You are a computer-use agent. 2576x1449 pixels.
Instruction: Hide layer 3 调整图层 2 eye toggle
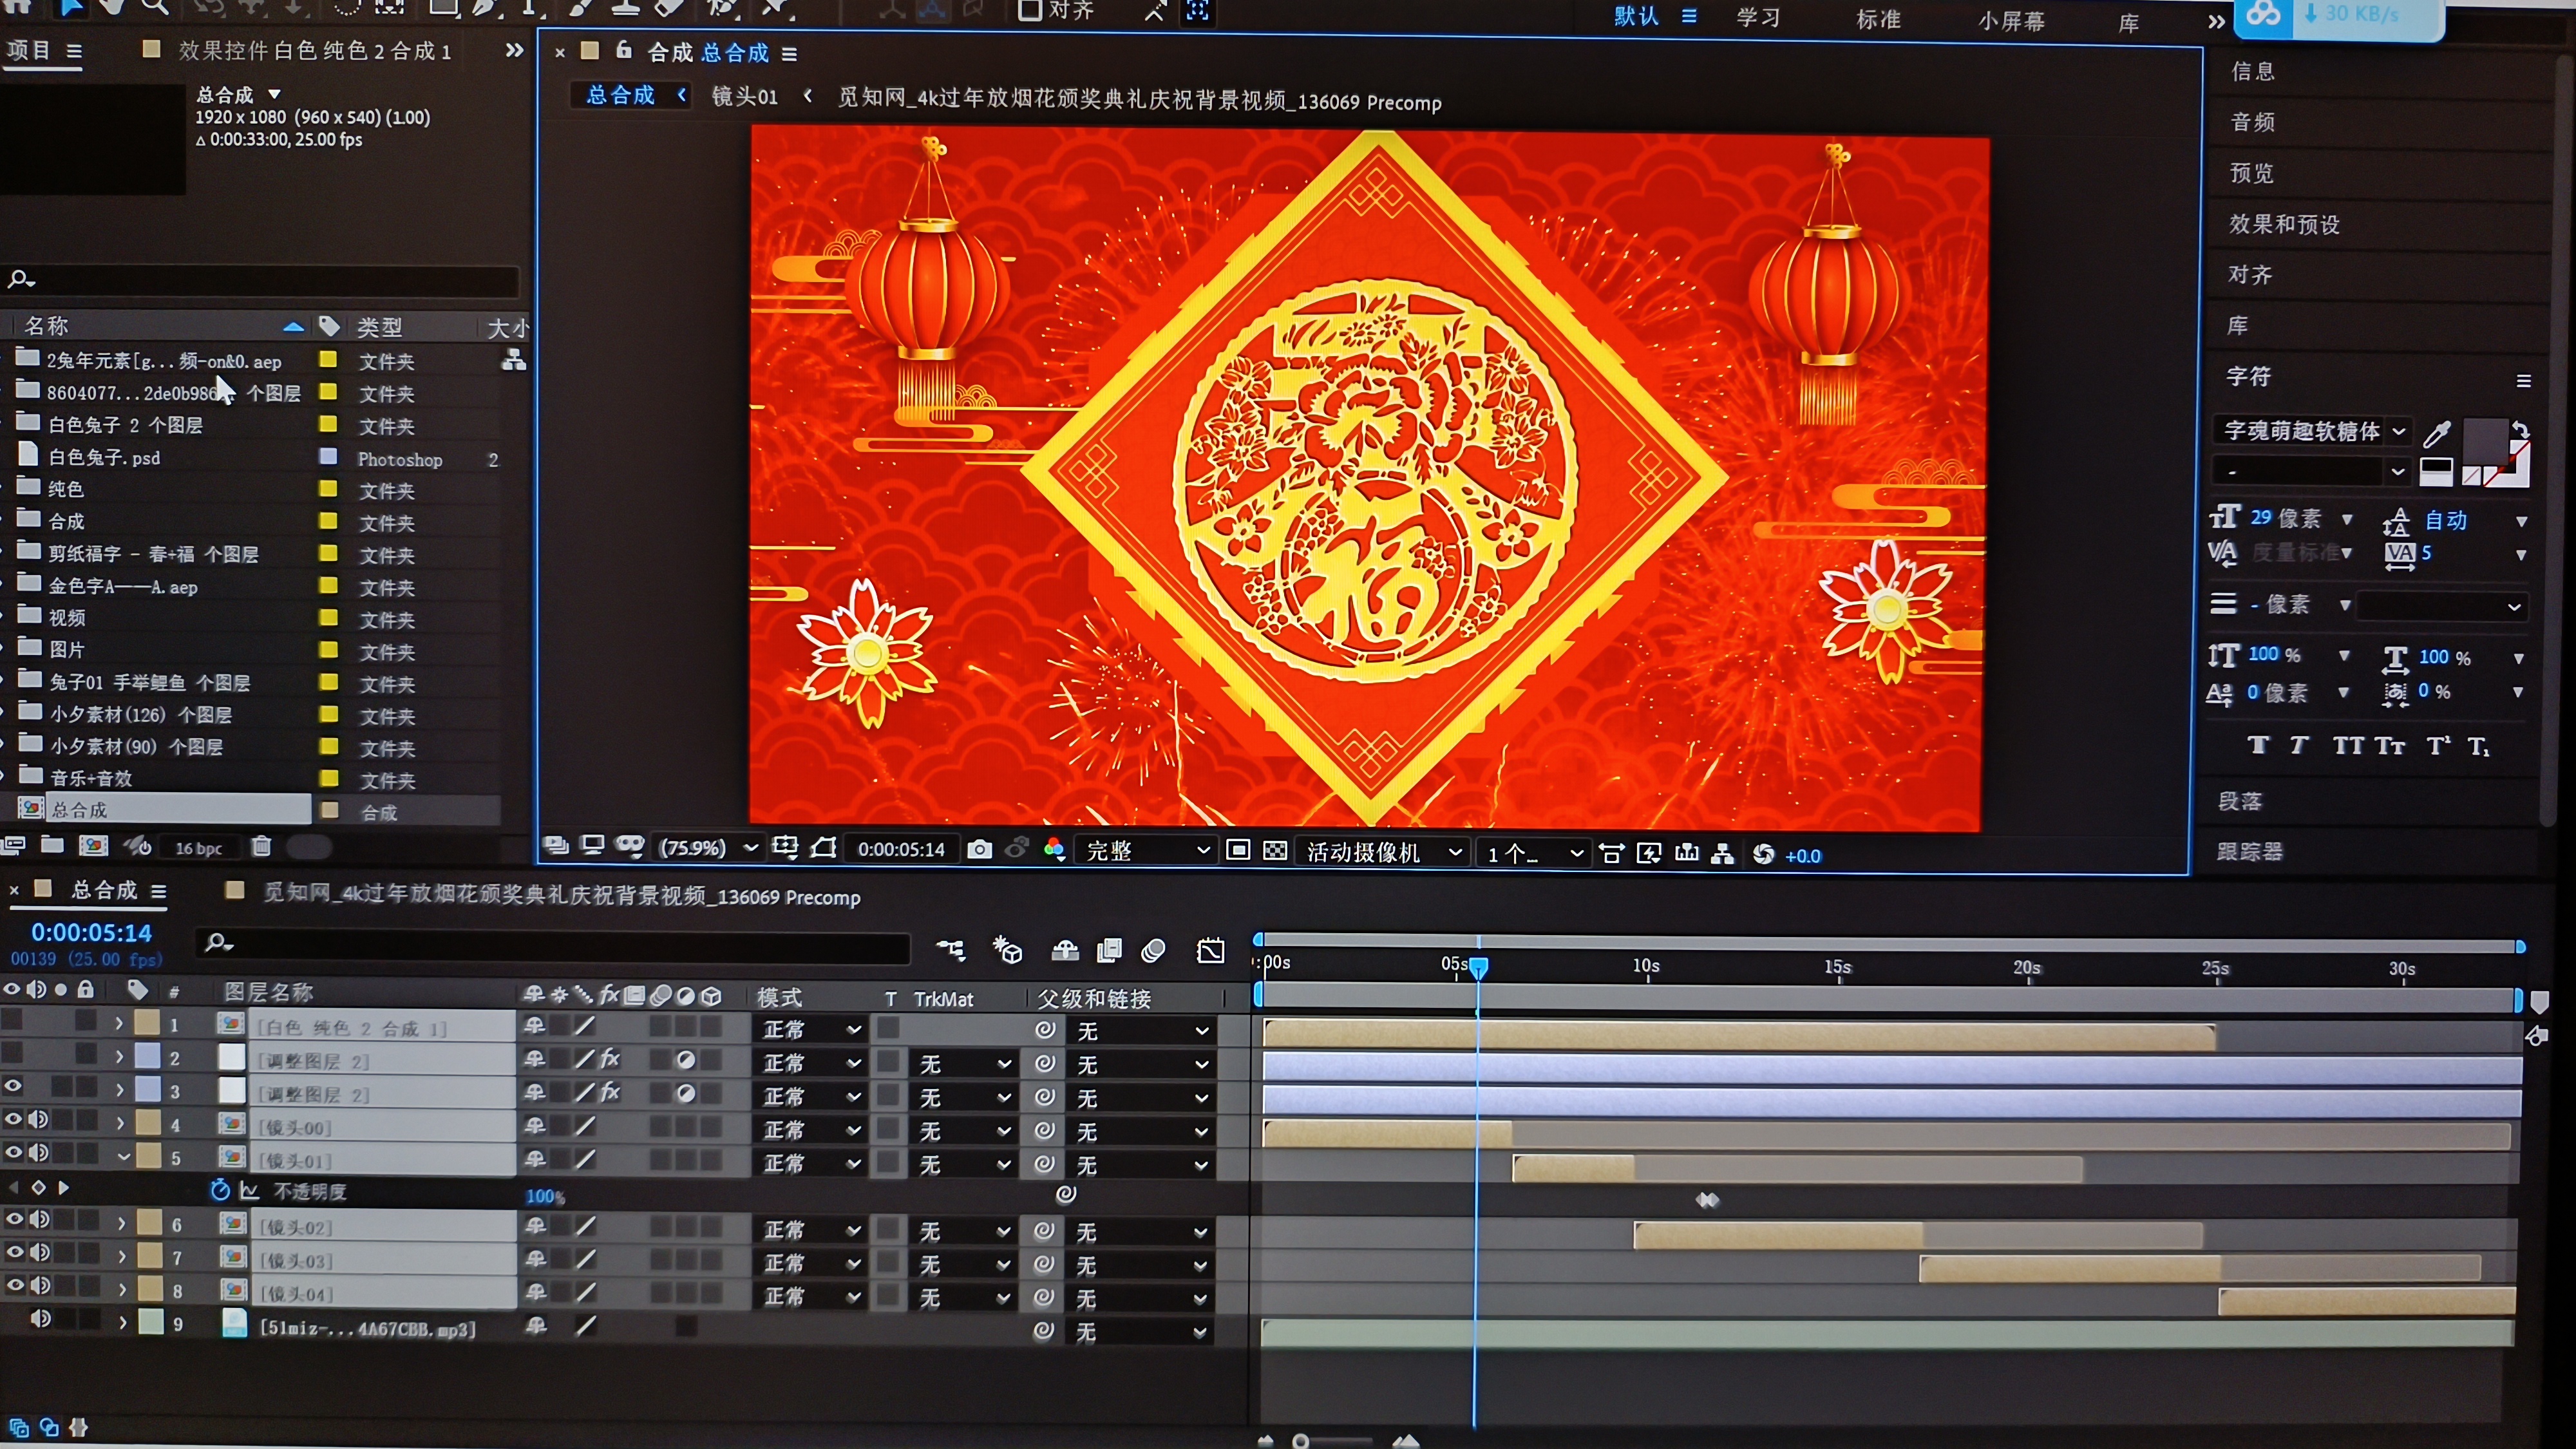pyautogui.click(x=13, y=1086)
